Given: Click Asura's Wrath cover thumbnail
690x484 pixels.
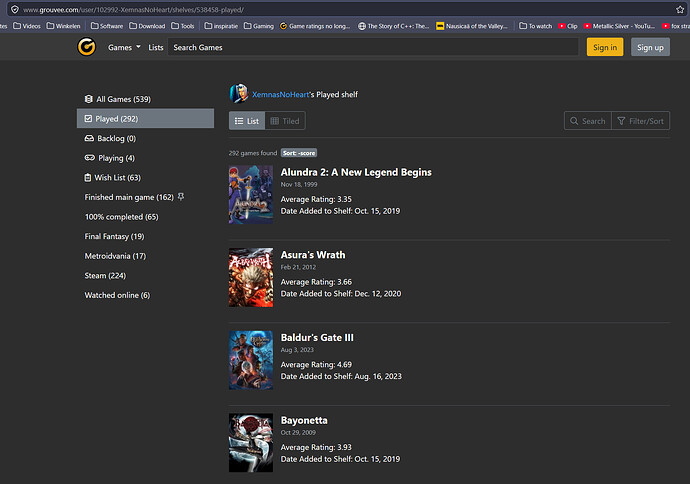Looking at the screenshot, I should pyautogui.click(x=251, y=277).
